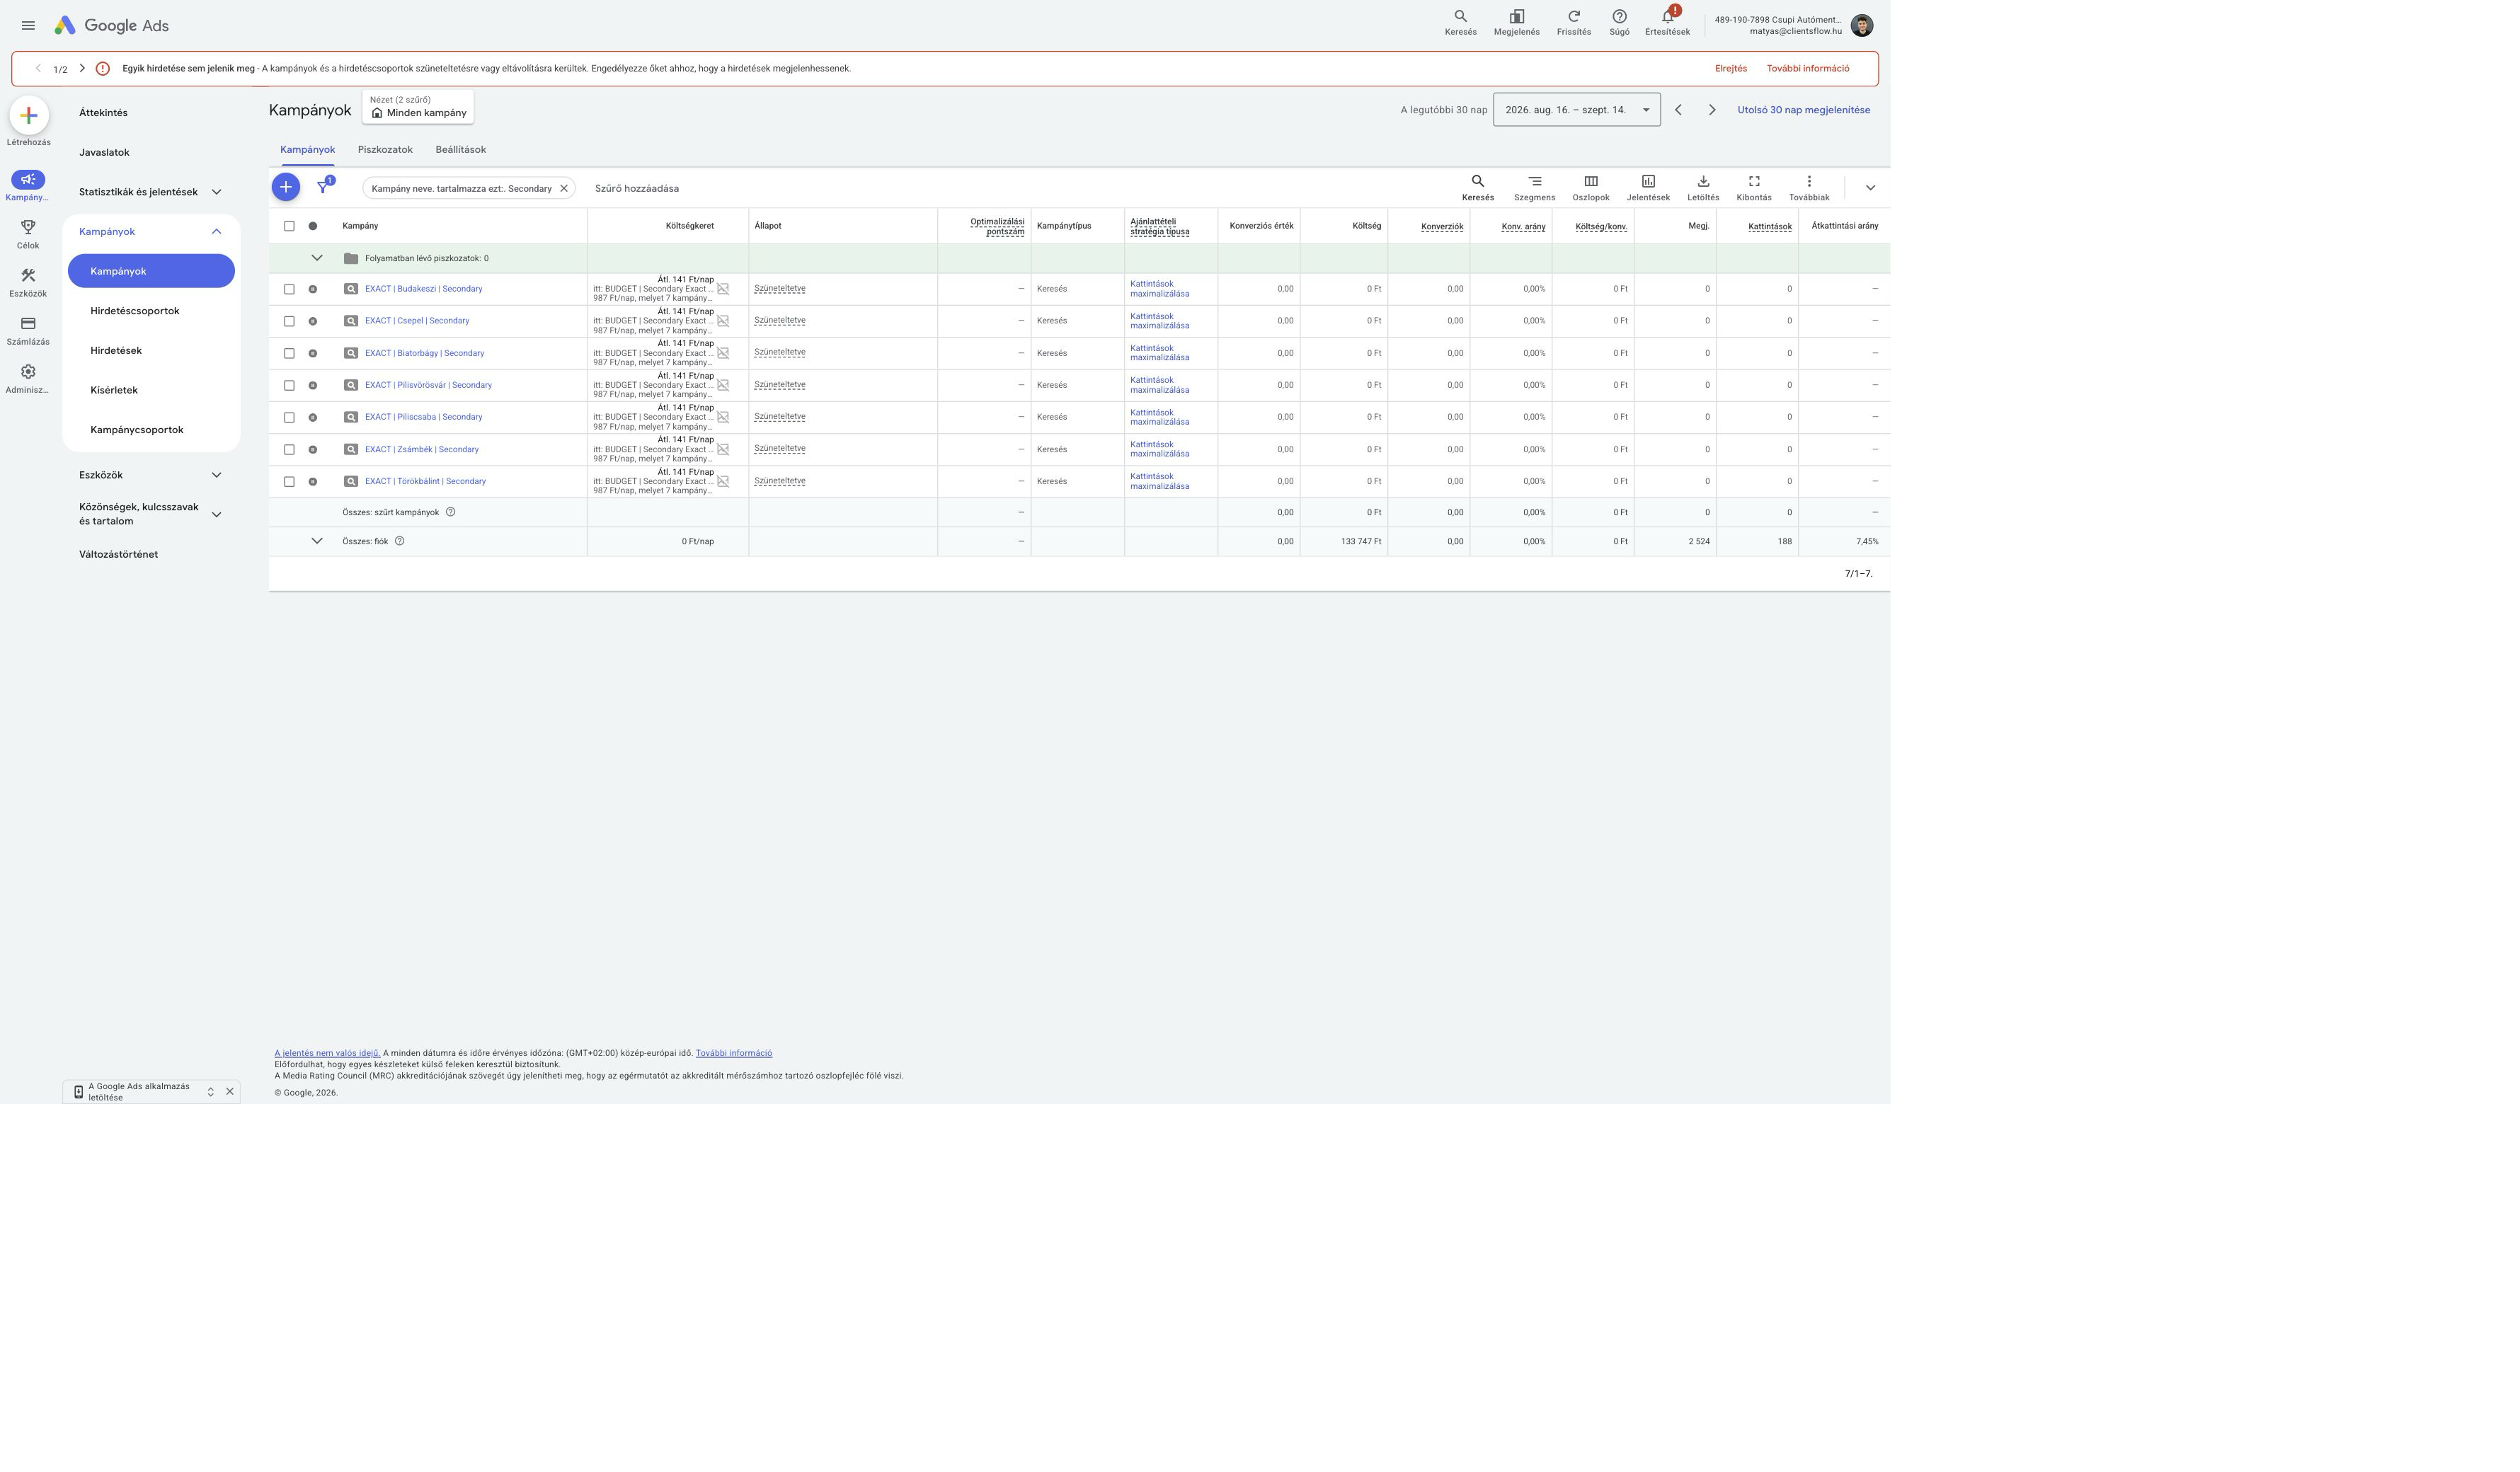Image resolution: width=2520 pixels, height=1472 pixels.
Task: Open Változástörténet in the sidebar
Action: [118, 554]
